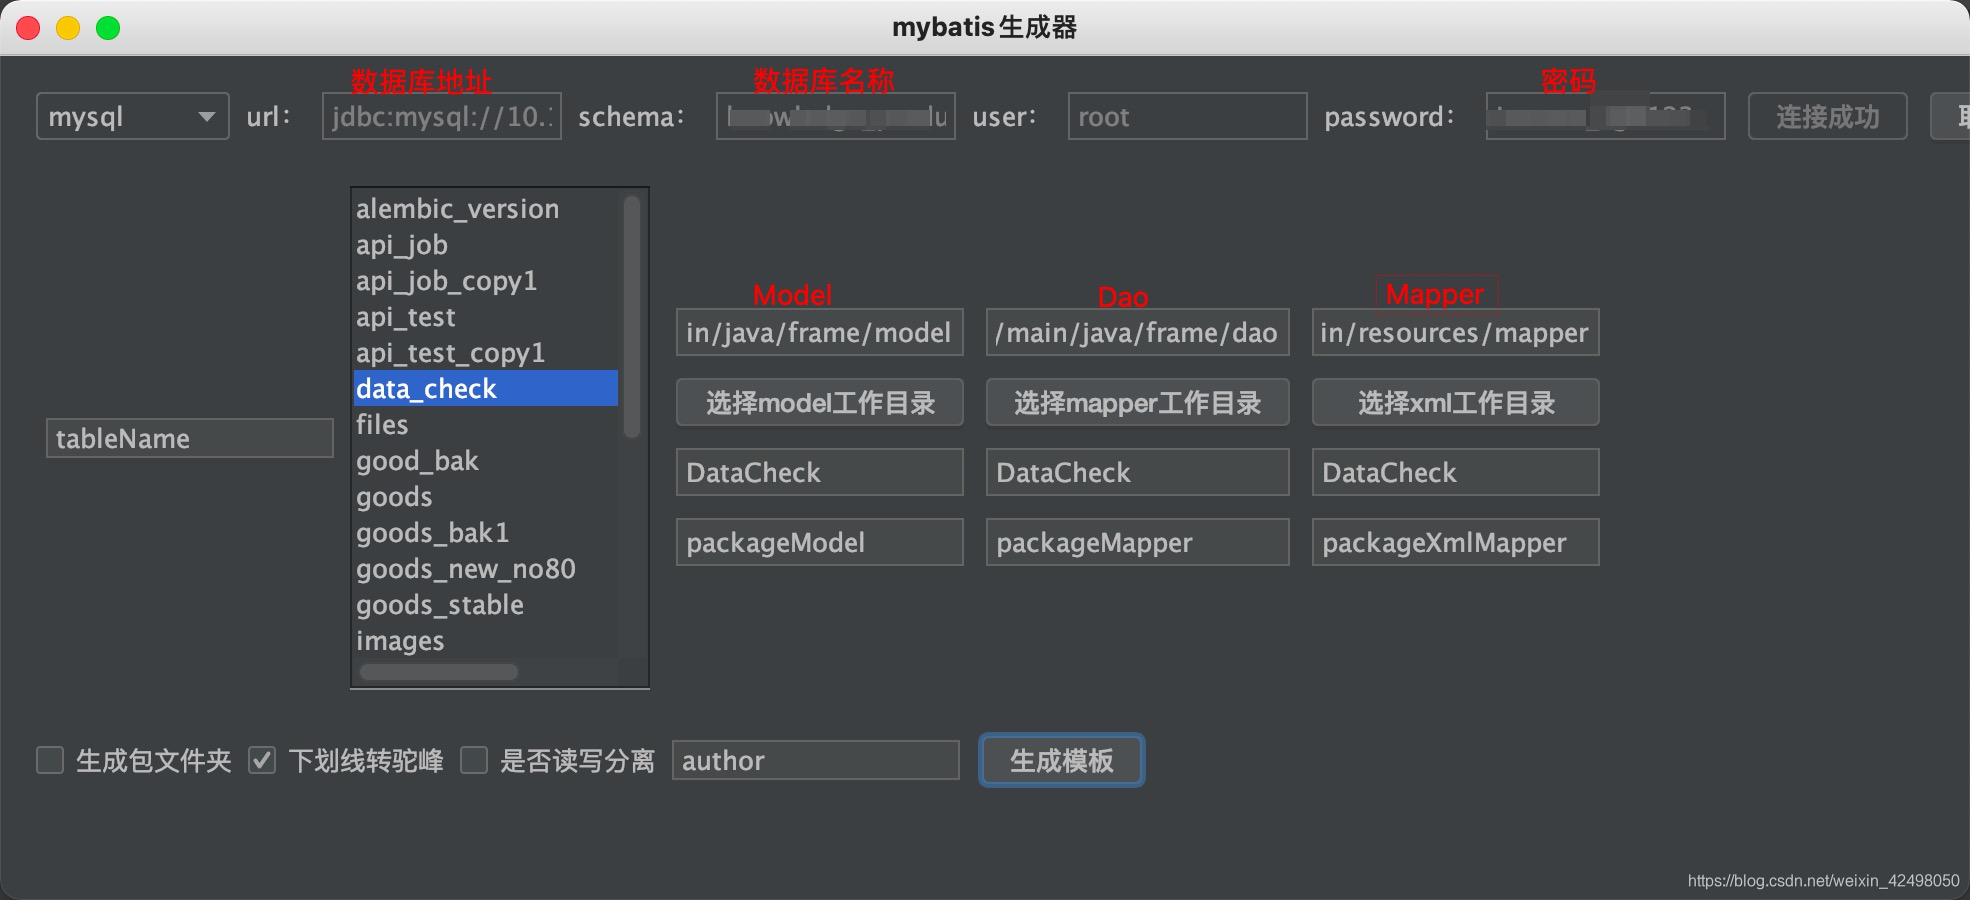This screenshot has width=1970, height=900.
Task: Select api_job in table list
Action: (x=486, y=244)
